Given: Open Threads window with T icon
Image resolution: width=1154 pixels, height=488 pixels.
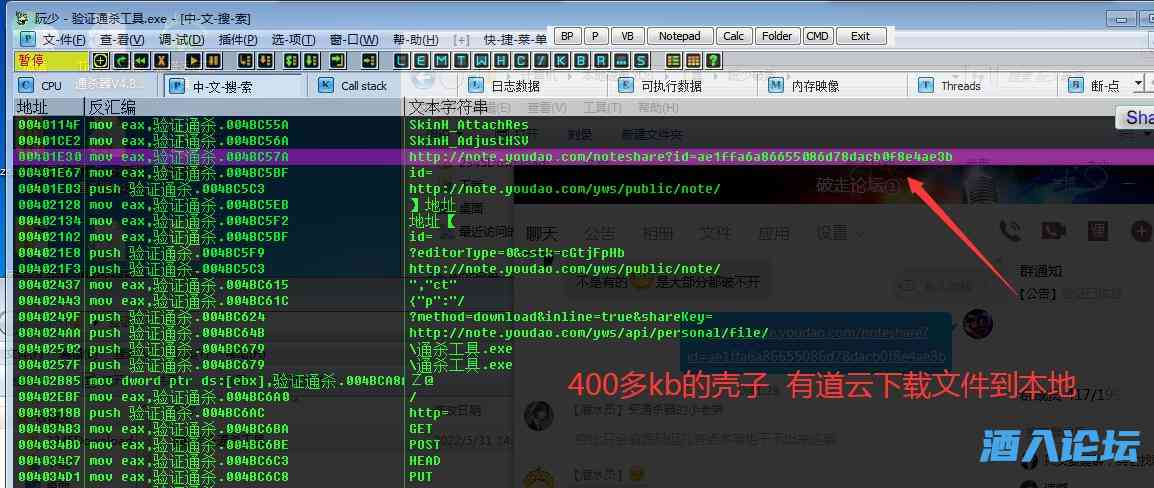Looking at the screenshot, I should click(462, 60).
